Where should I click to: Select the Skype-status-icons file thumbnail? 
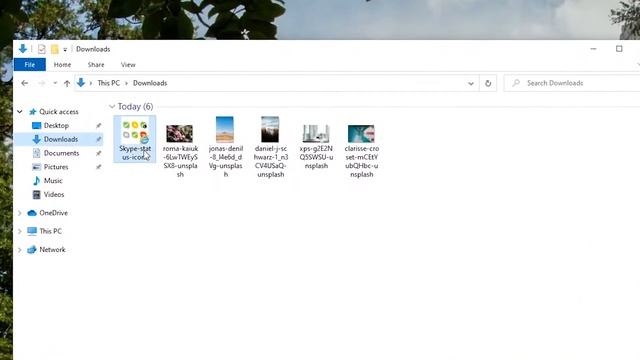coord(135,139)
